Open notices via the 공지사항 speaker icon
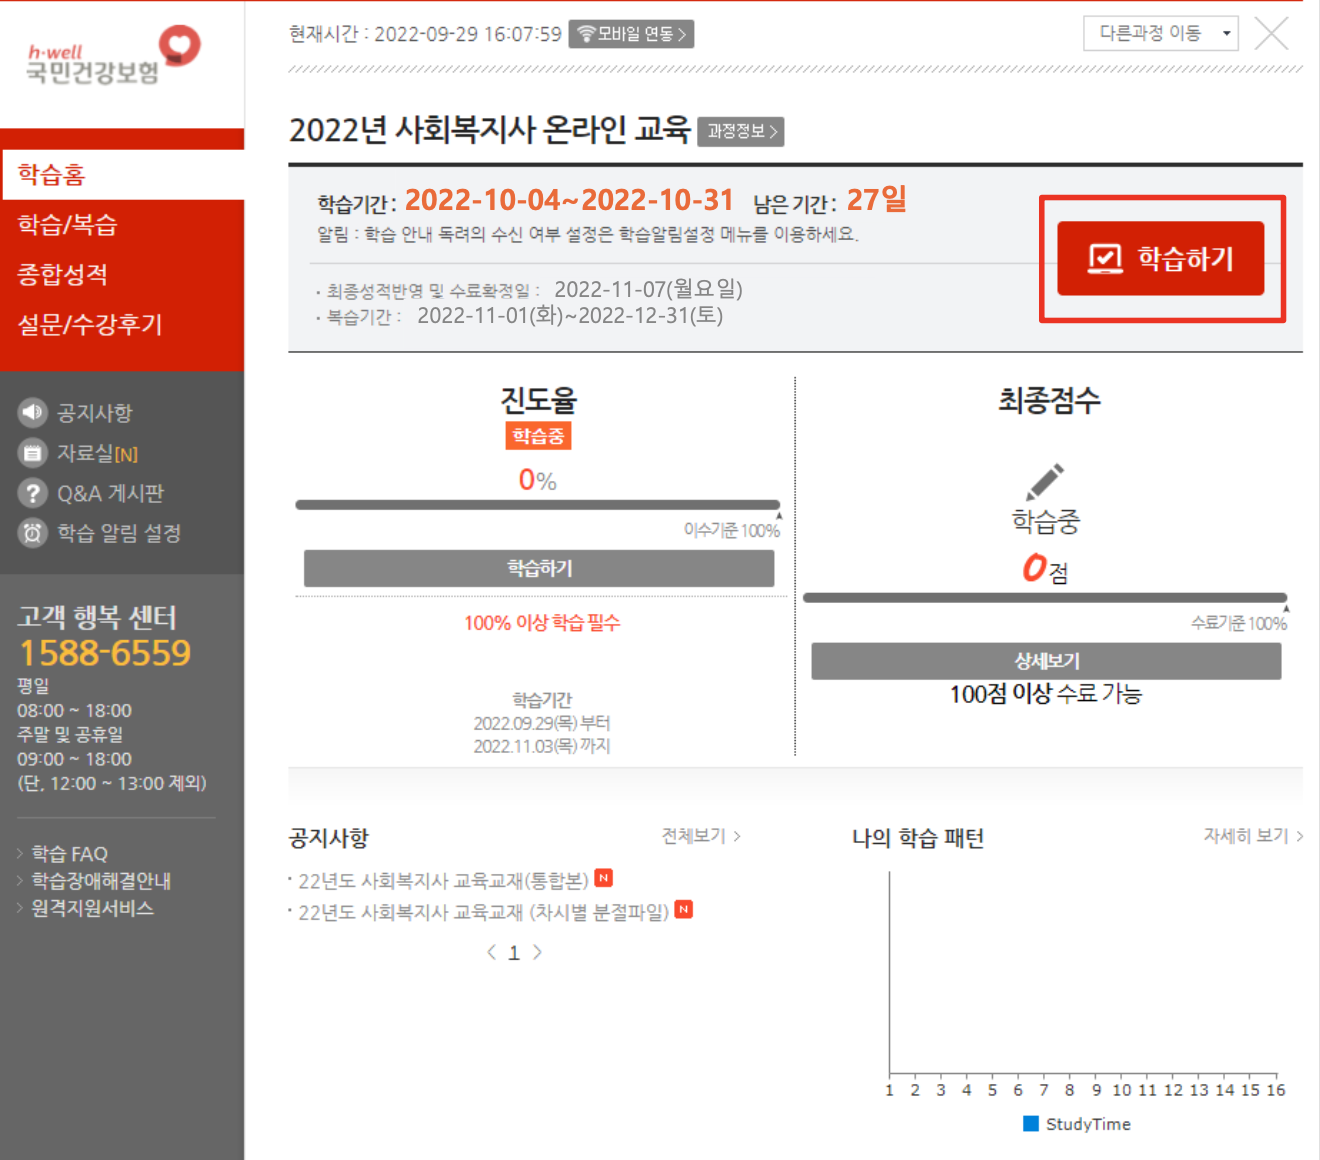 click(x=33, y=412)
